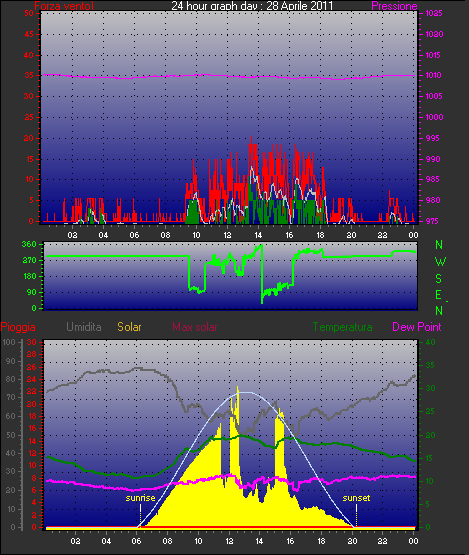Click the gray 'Umidita' legend label

coord(84,327)
